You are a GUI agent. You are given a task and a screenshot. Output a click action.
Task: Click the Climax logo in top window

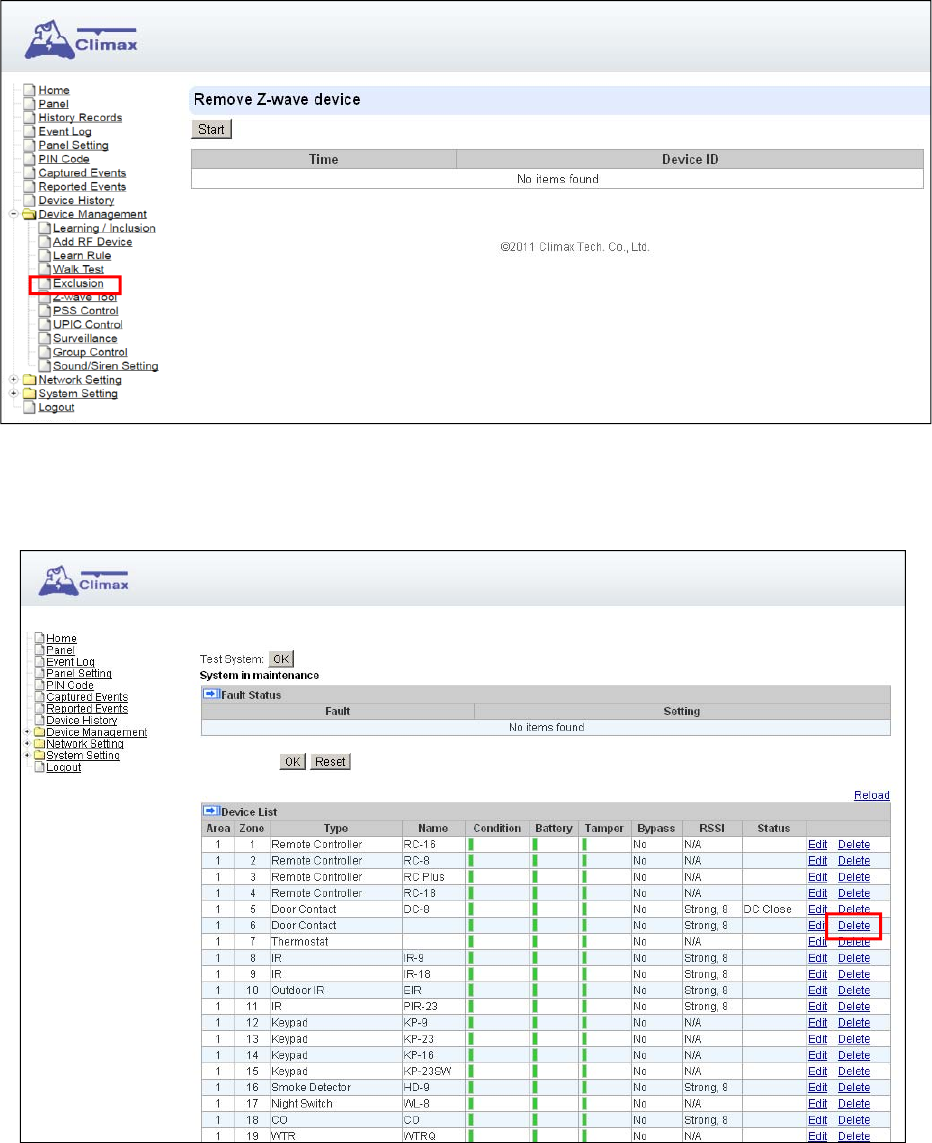coord(81,40)
